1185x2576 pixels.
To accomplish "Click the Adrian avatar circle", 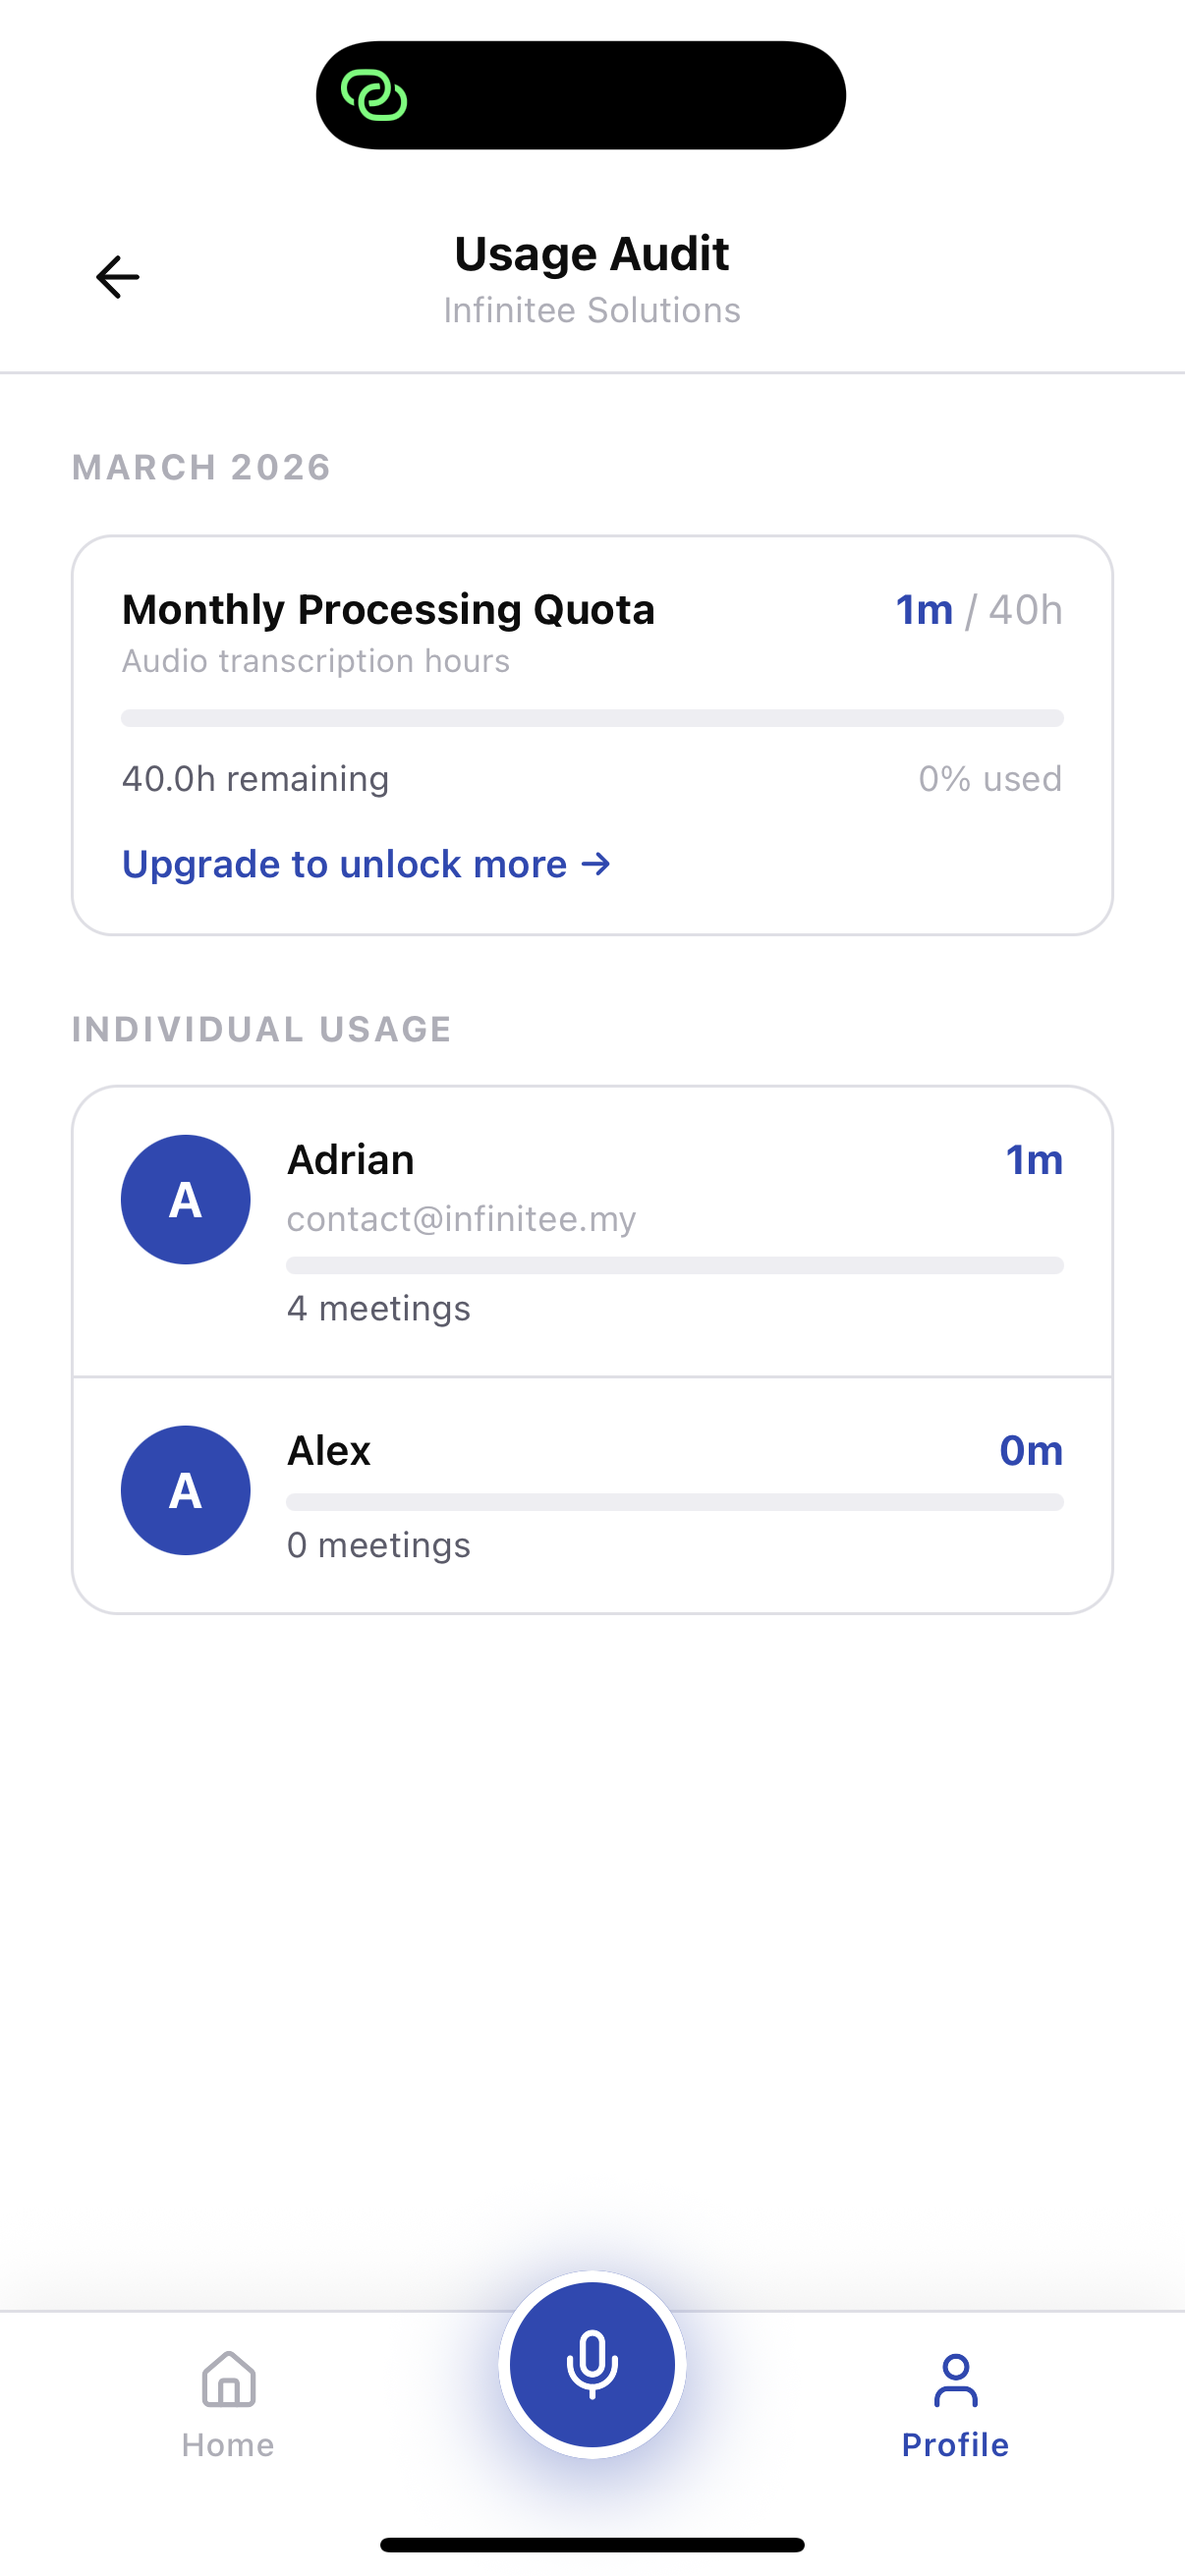I will (186, 1199).
